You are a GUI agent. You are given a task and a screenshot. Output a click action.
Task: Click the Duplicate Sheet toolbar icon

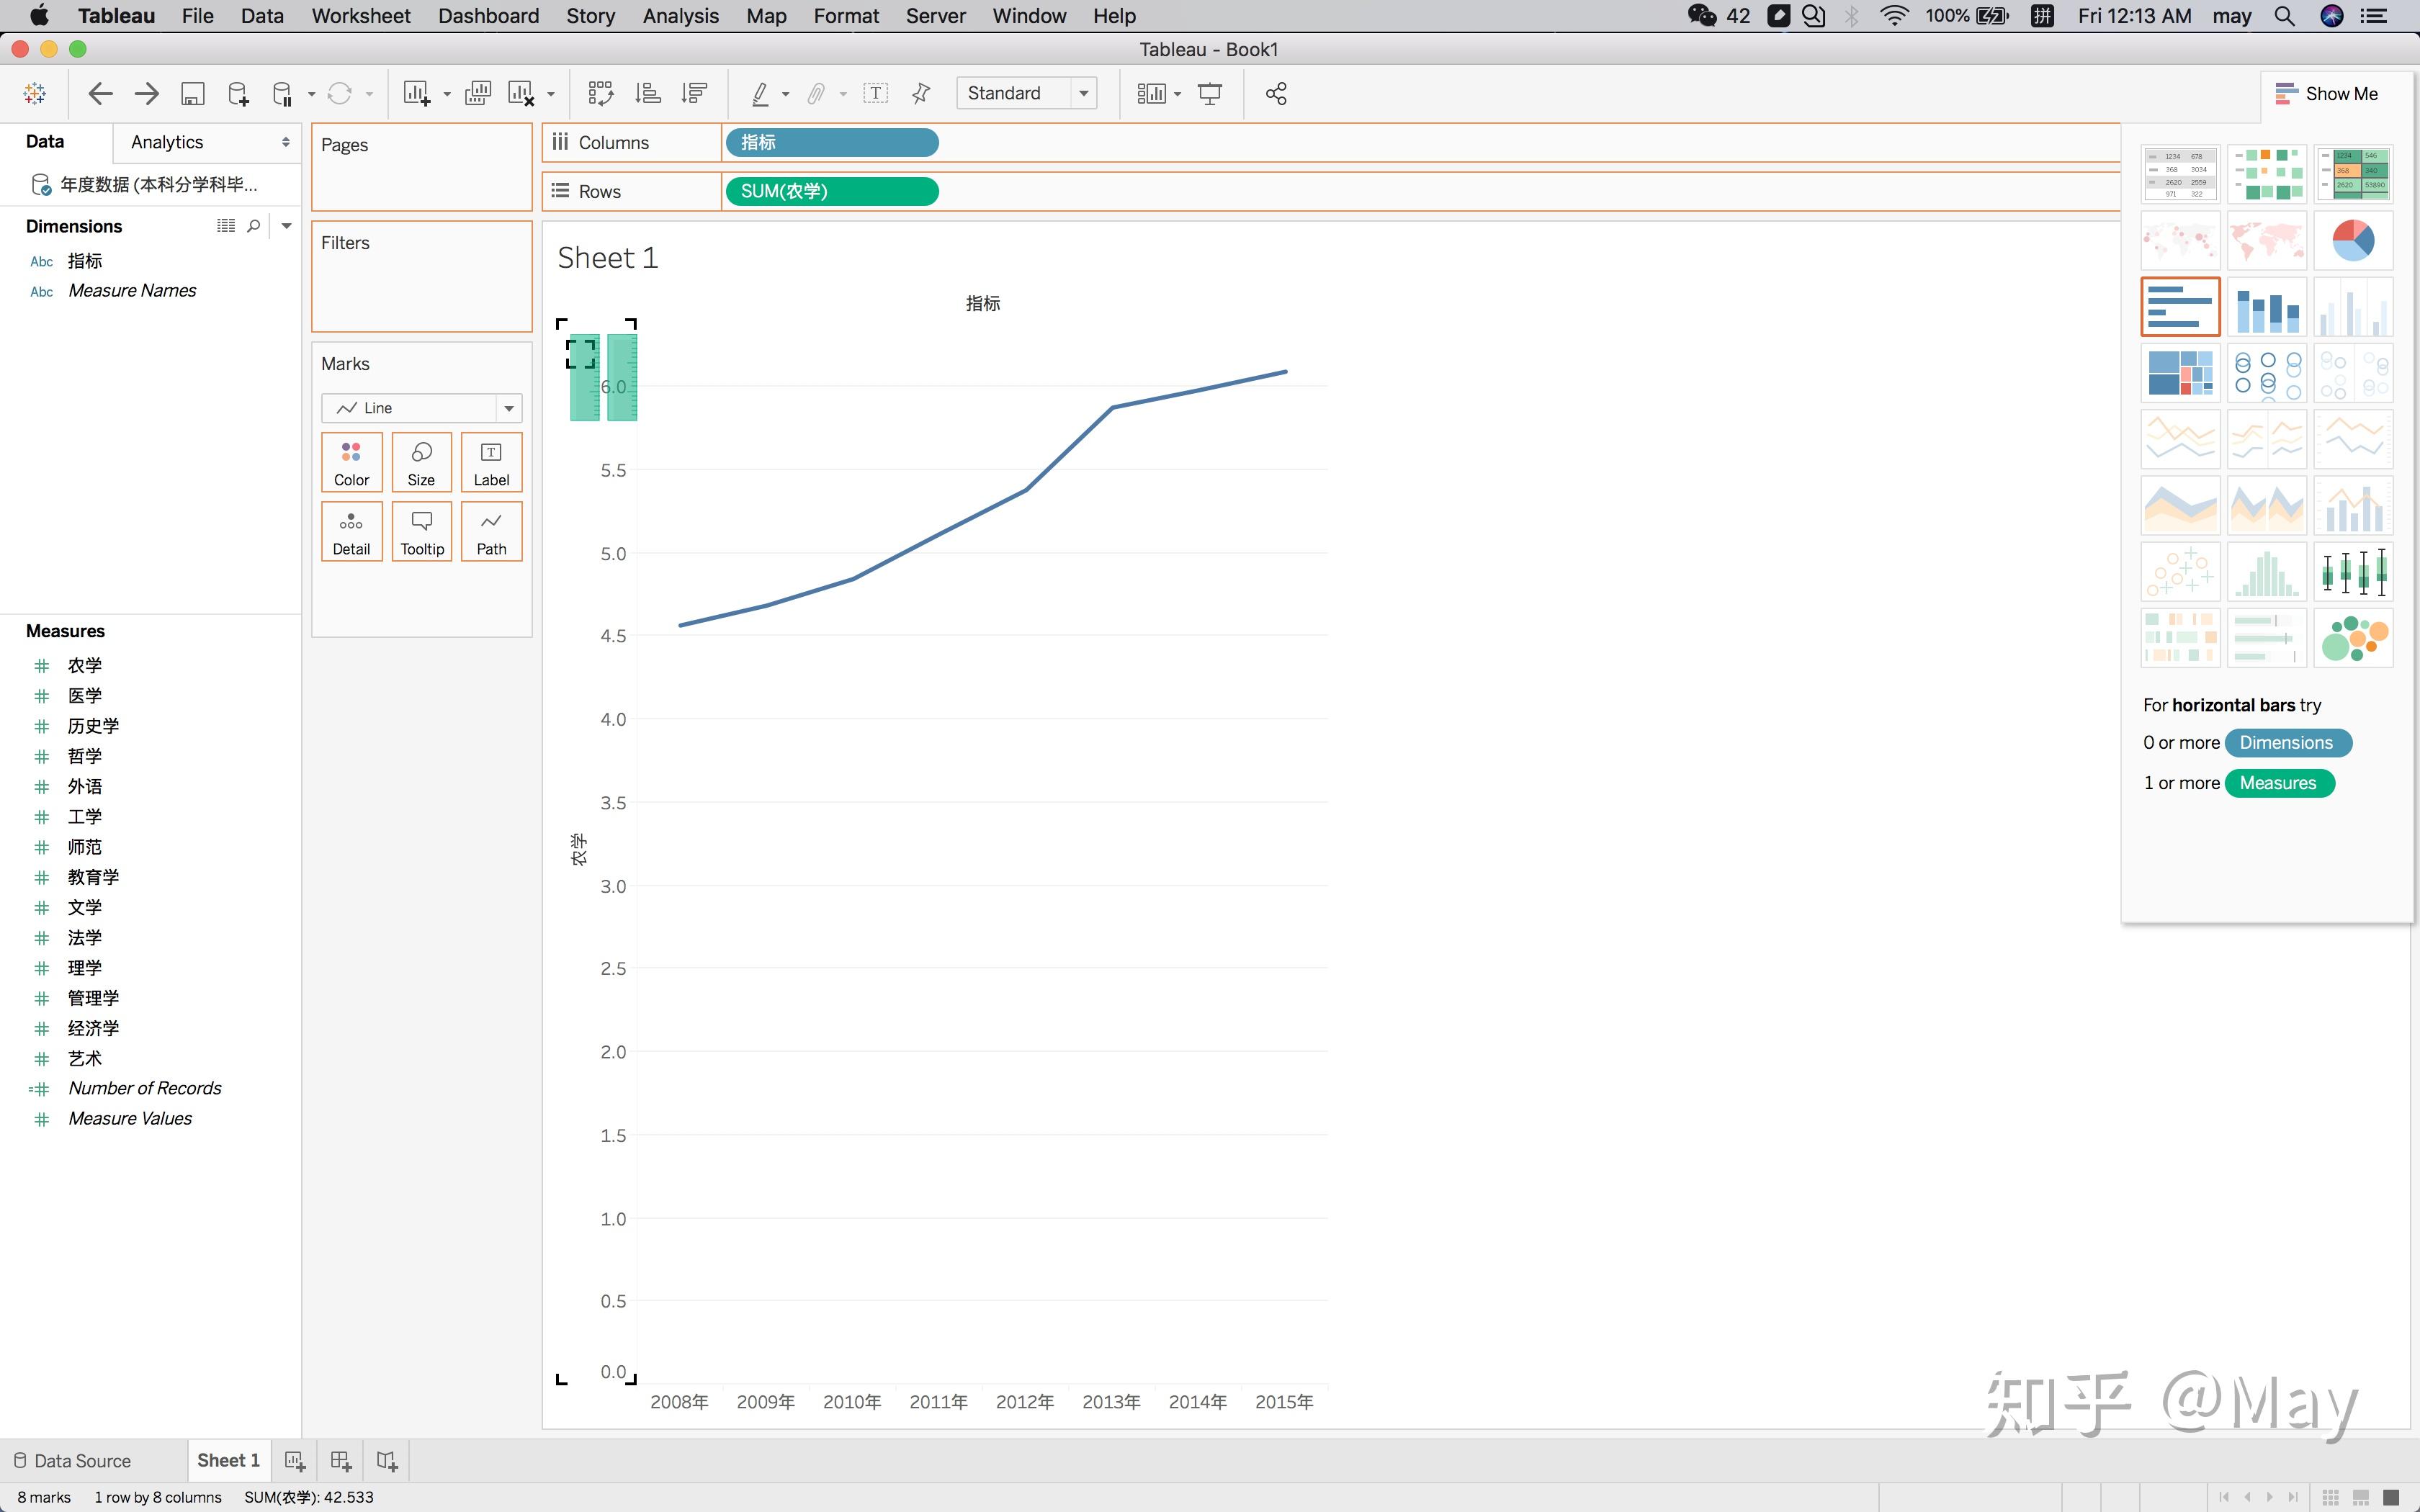point(478,93)
